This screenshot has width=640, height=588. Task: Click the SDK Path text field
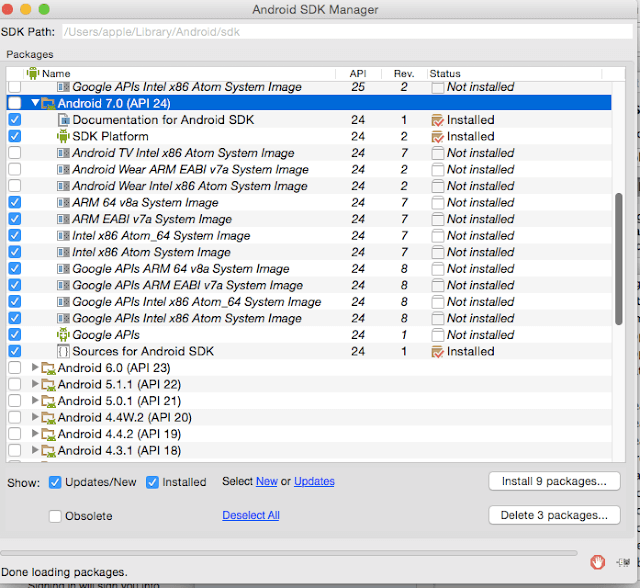pyautogui.click(x=347, y=32)
